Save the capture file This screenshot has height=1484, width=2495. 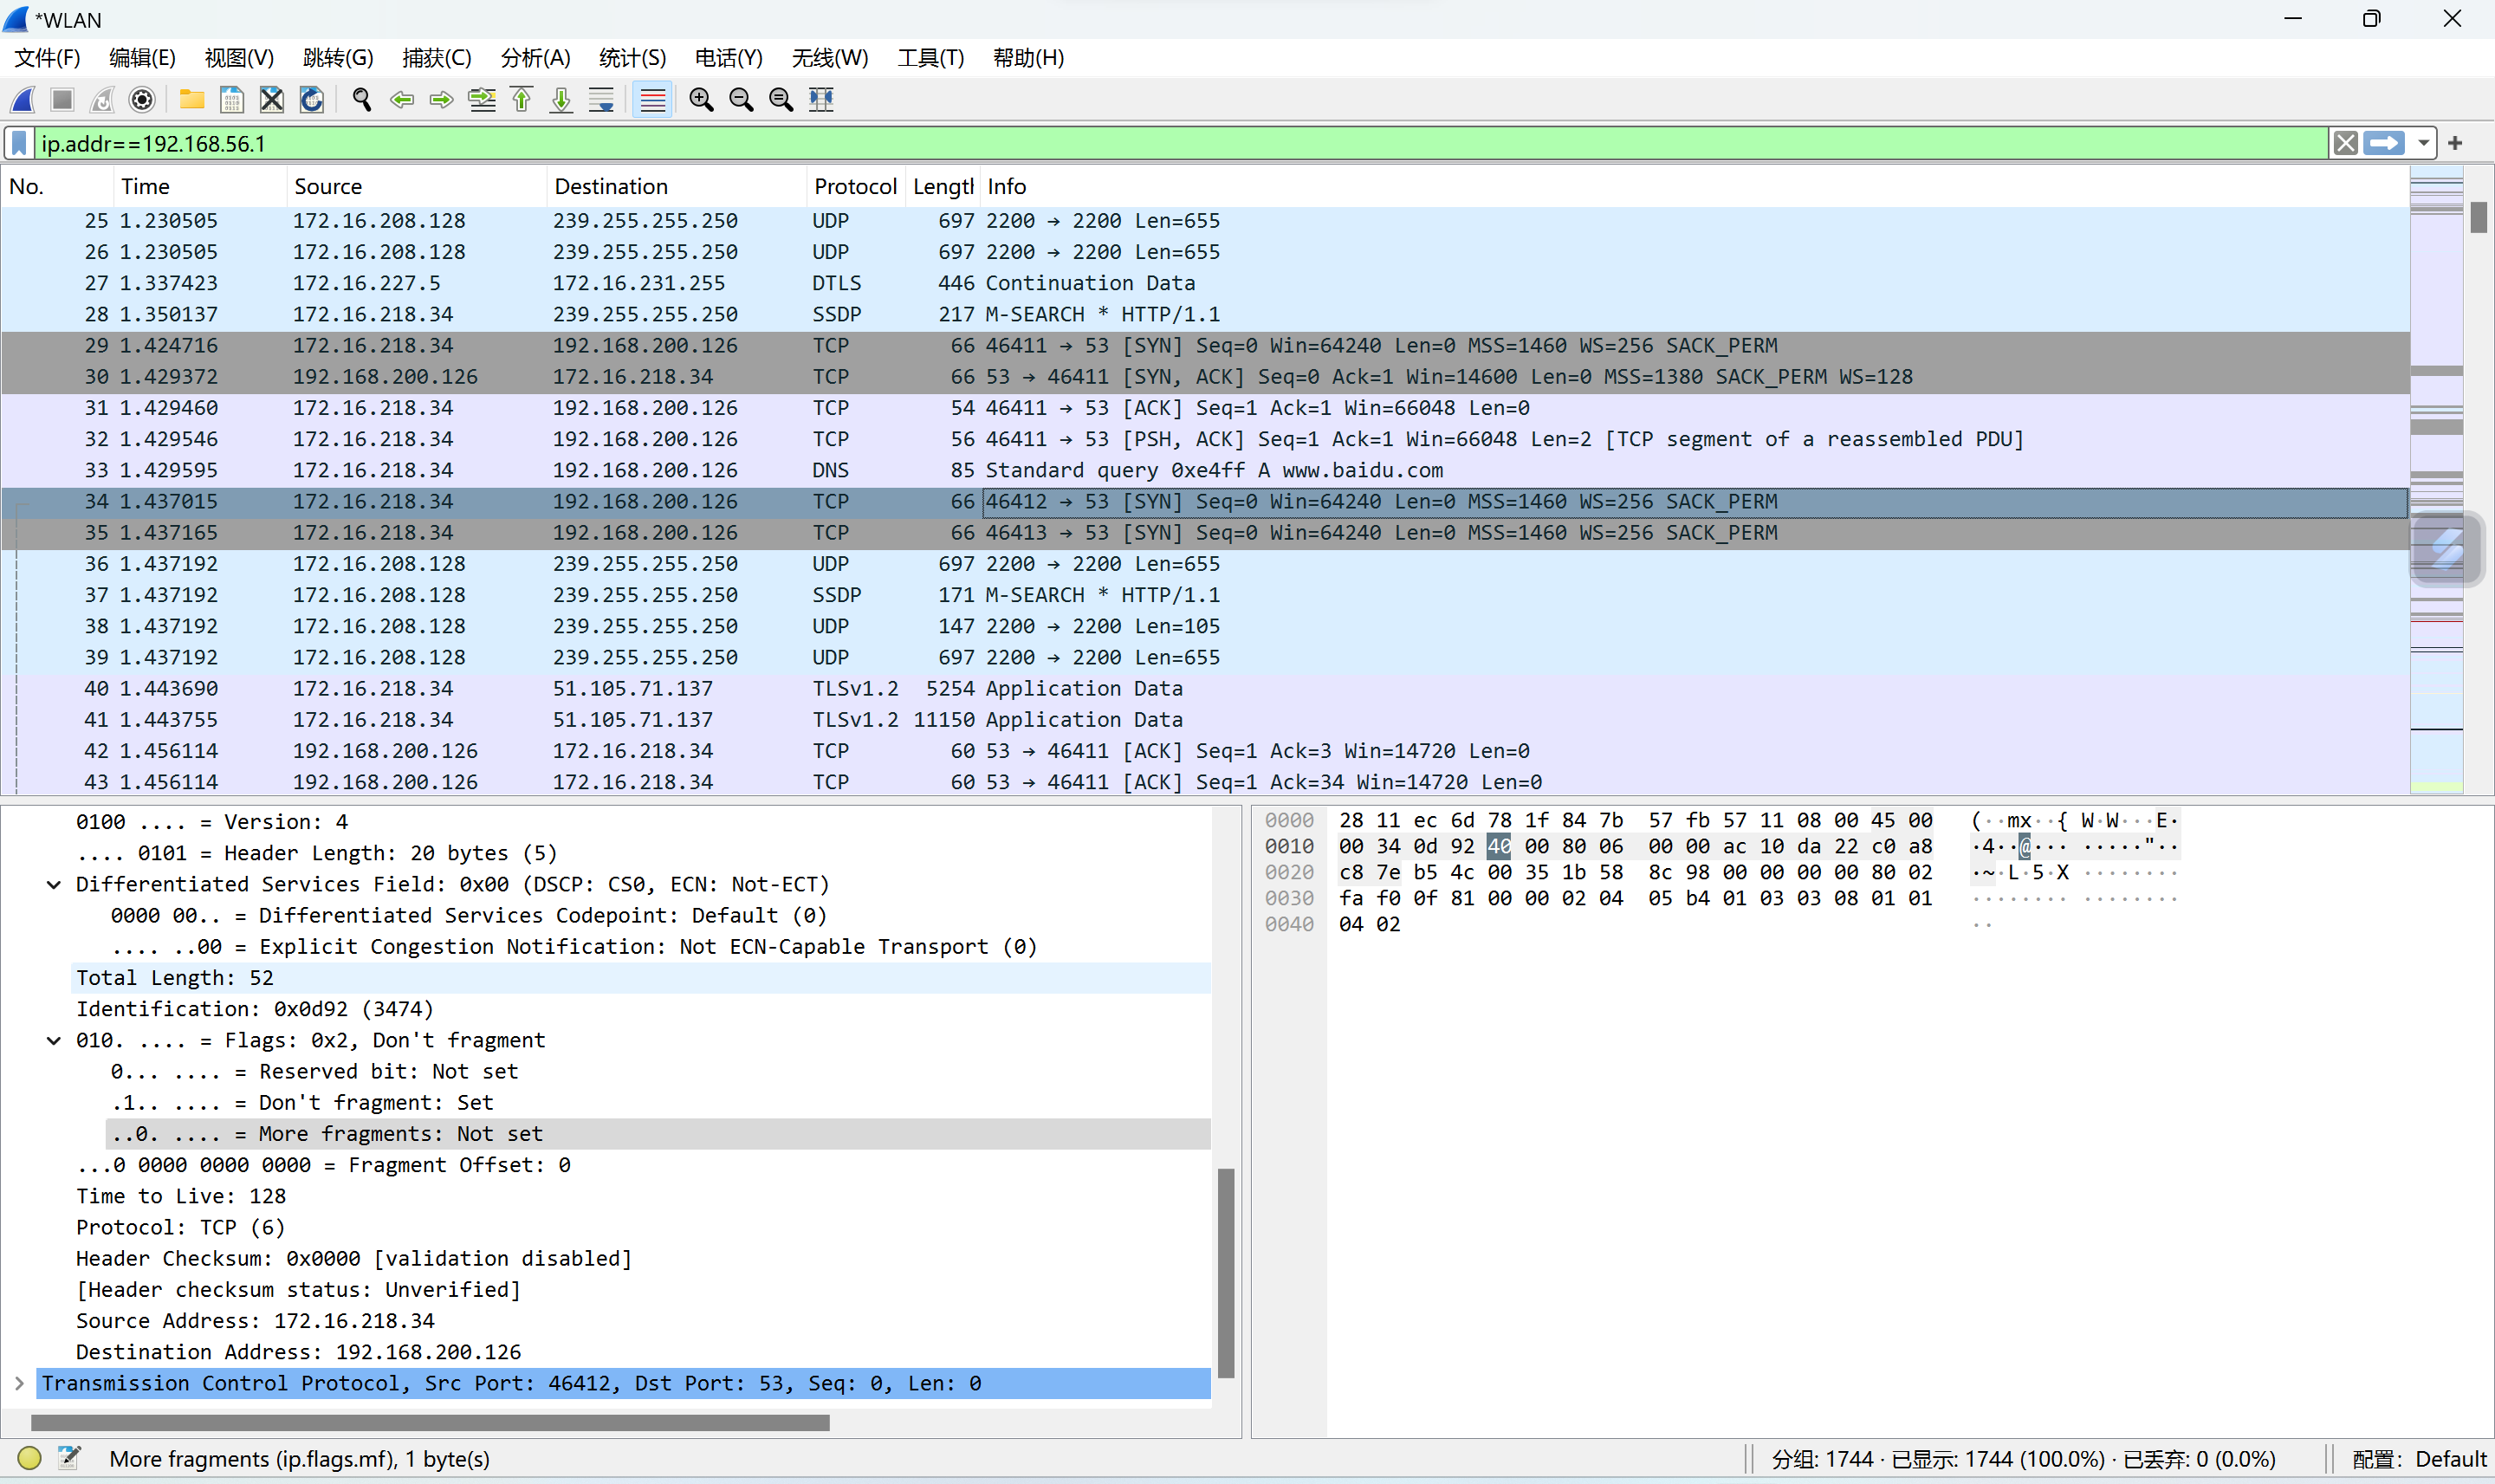231,99
